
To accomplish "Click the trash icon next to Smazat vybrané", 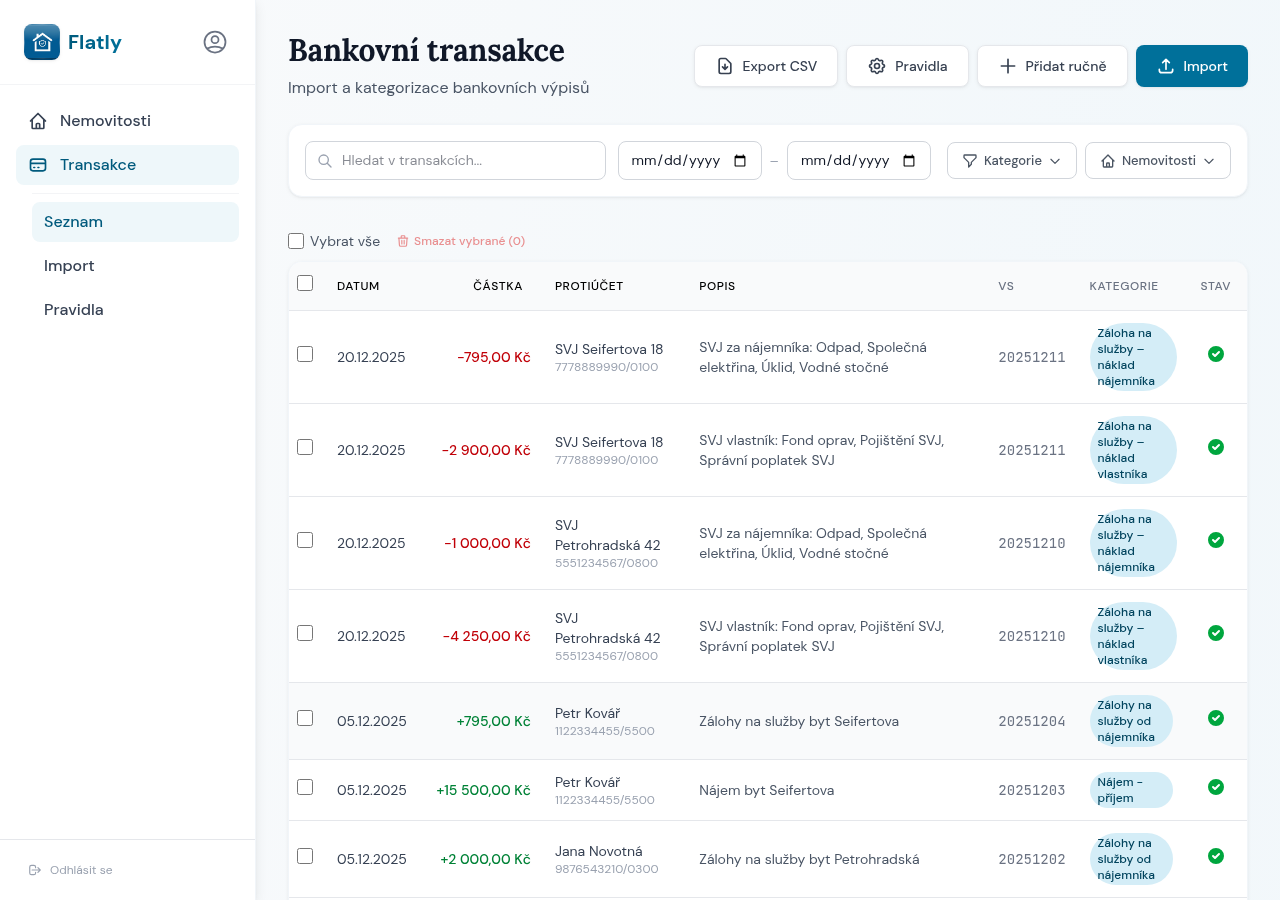I will (403, 241).
